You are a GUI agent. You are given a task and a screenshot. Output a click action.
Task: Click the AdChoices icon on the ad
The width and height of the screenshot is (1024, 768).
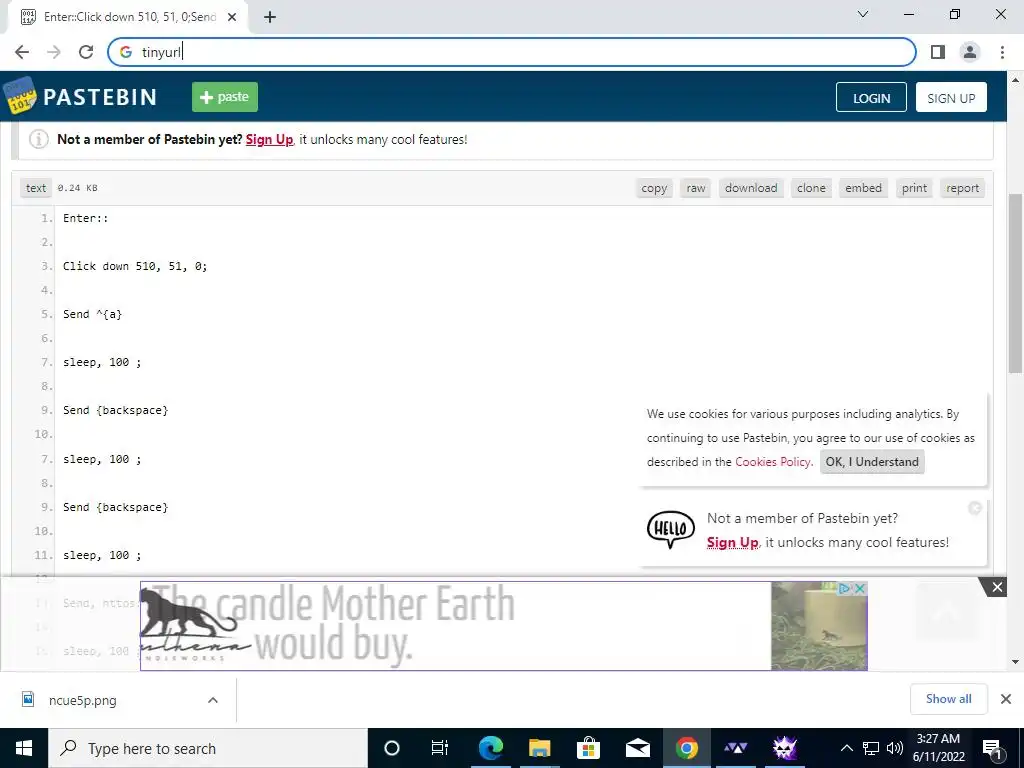[845, 588]
